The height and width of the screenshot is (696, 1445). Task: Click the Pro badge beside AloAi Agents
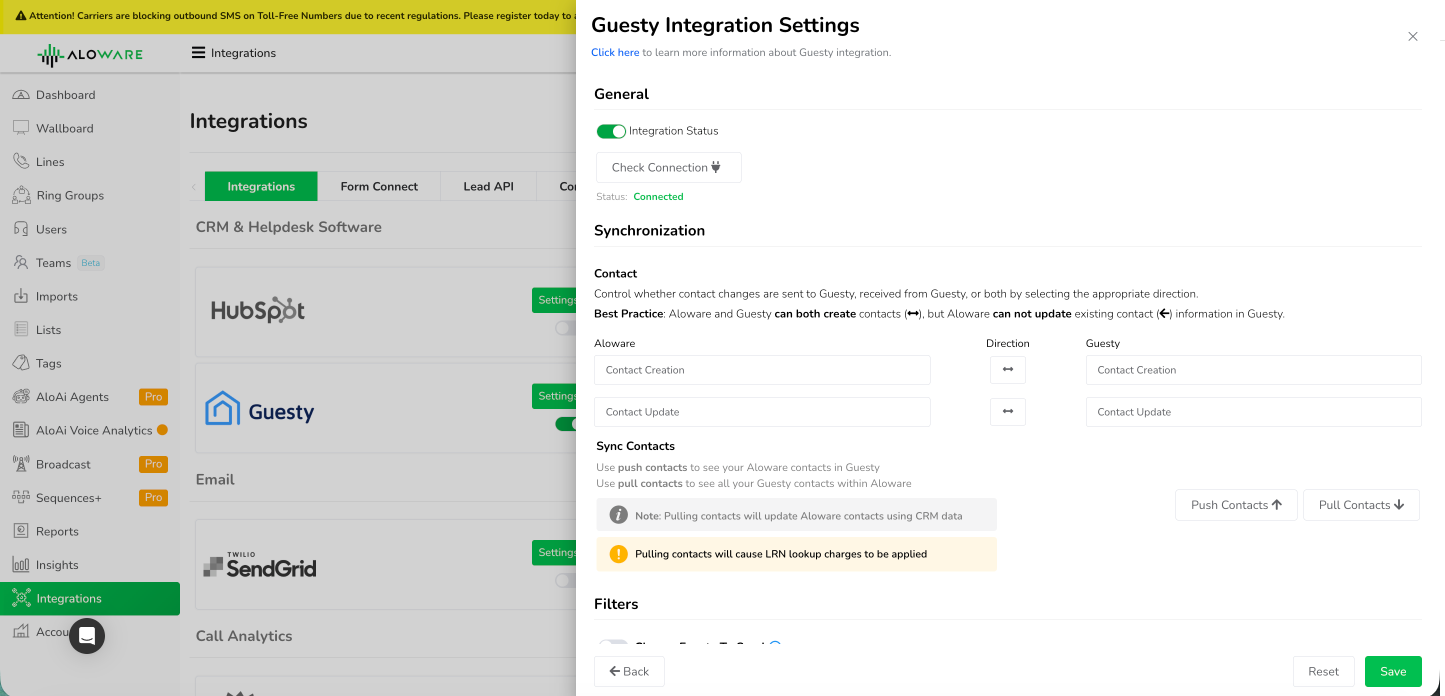(x=153, y=397)
